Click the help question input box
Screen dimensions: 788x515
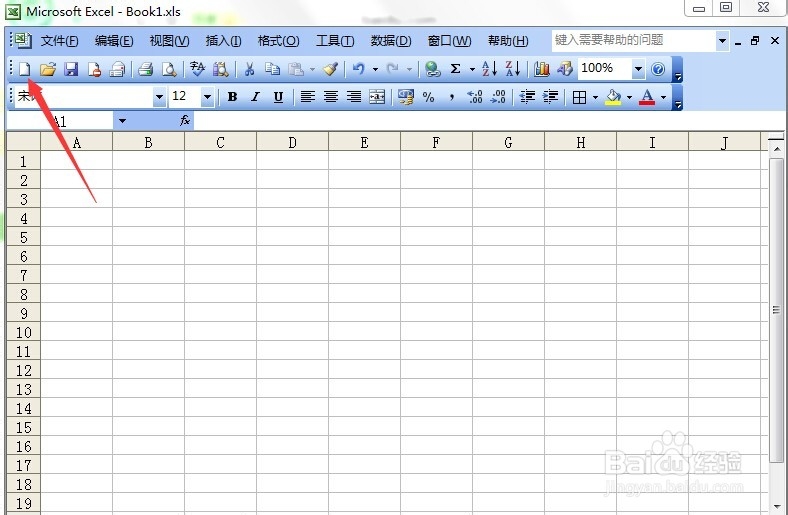(x=634, y=41)
